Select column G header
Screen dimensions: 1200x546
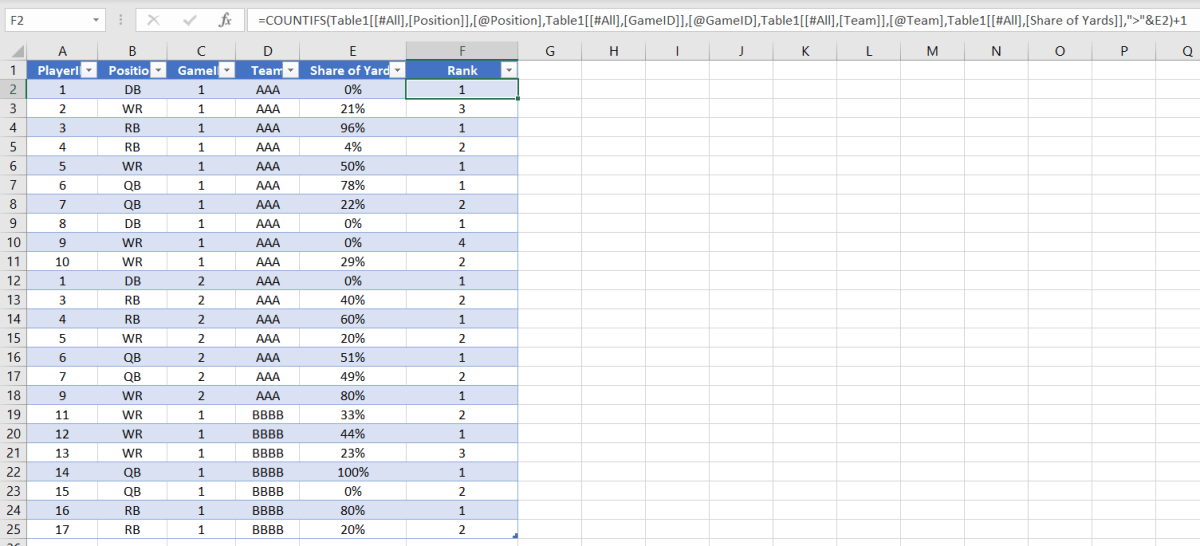click(x=550, y=51)
